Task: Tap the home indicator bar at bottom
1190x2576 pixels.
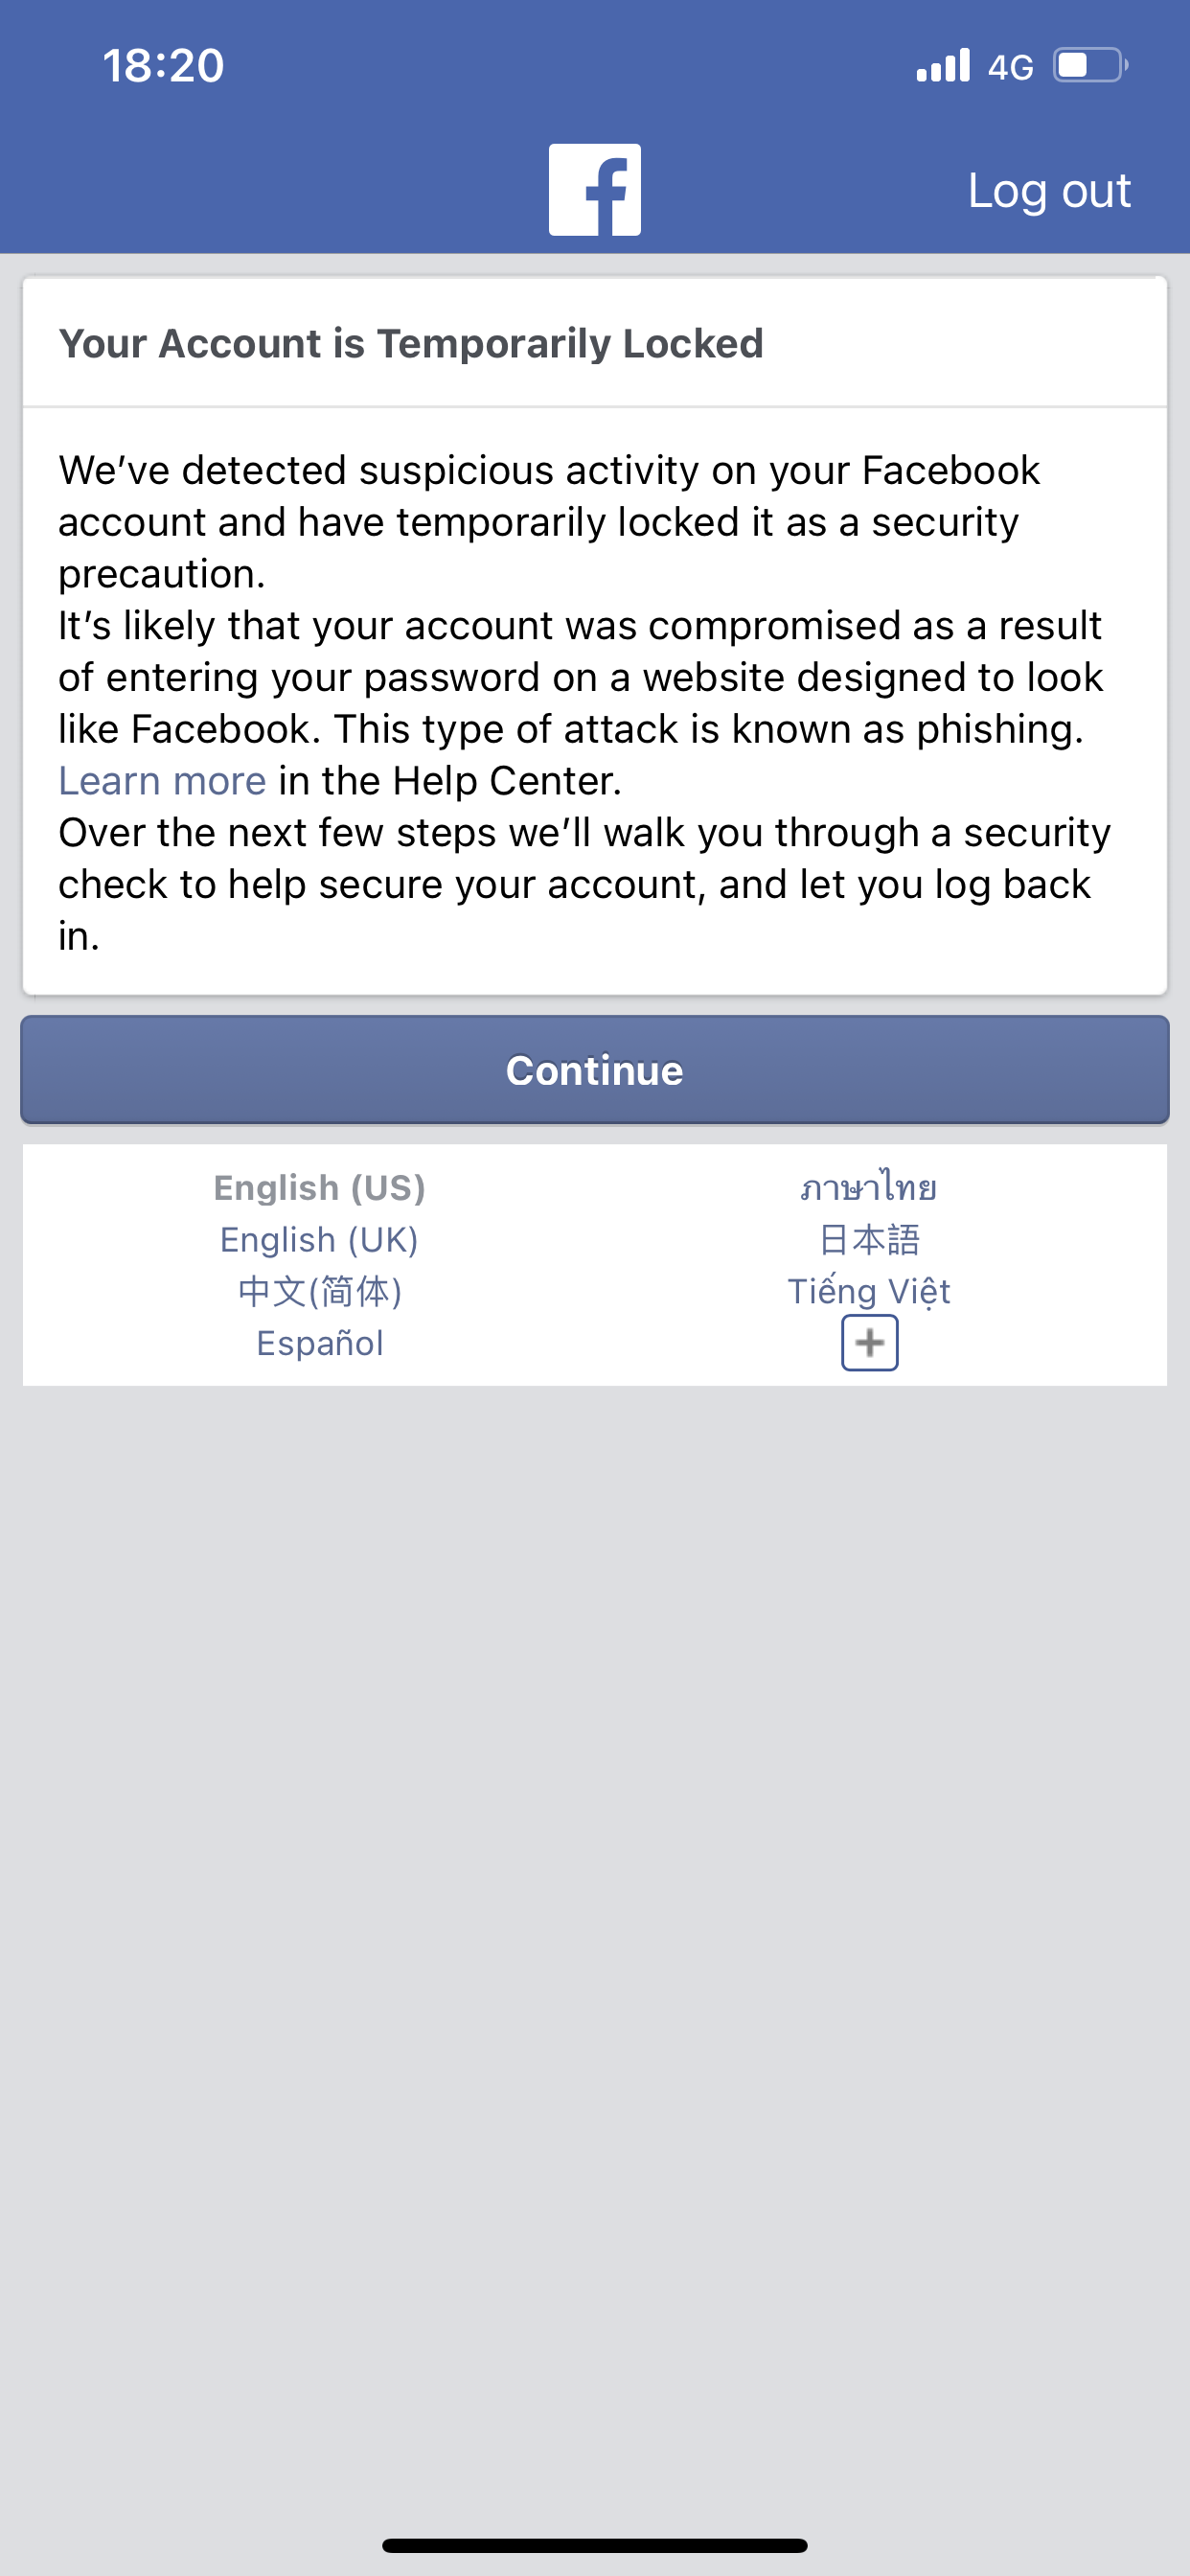Action: [x=594, y=2545]
